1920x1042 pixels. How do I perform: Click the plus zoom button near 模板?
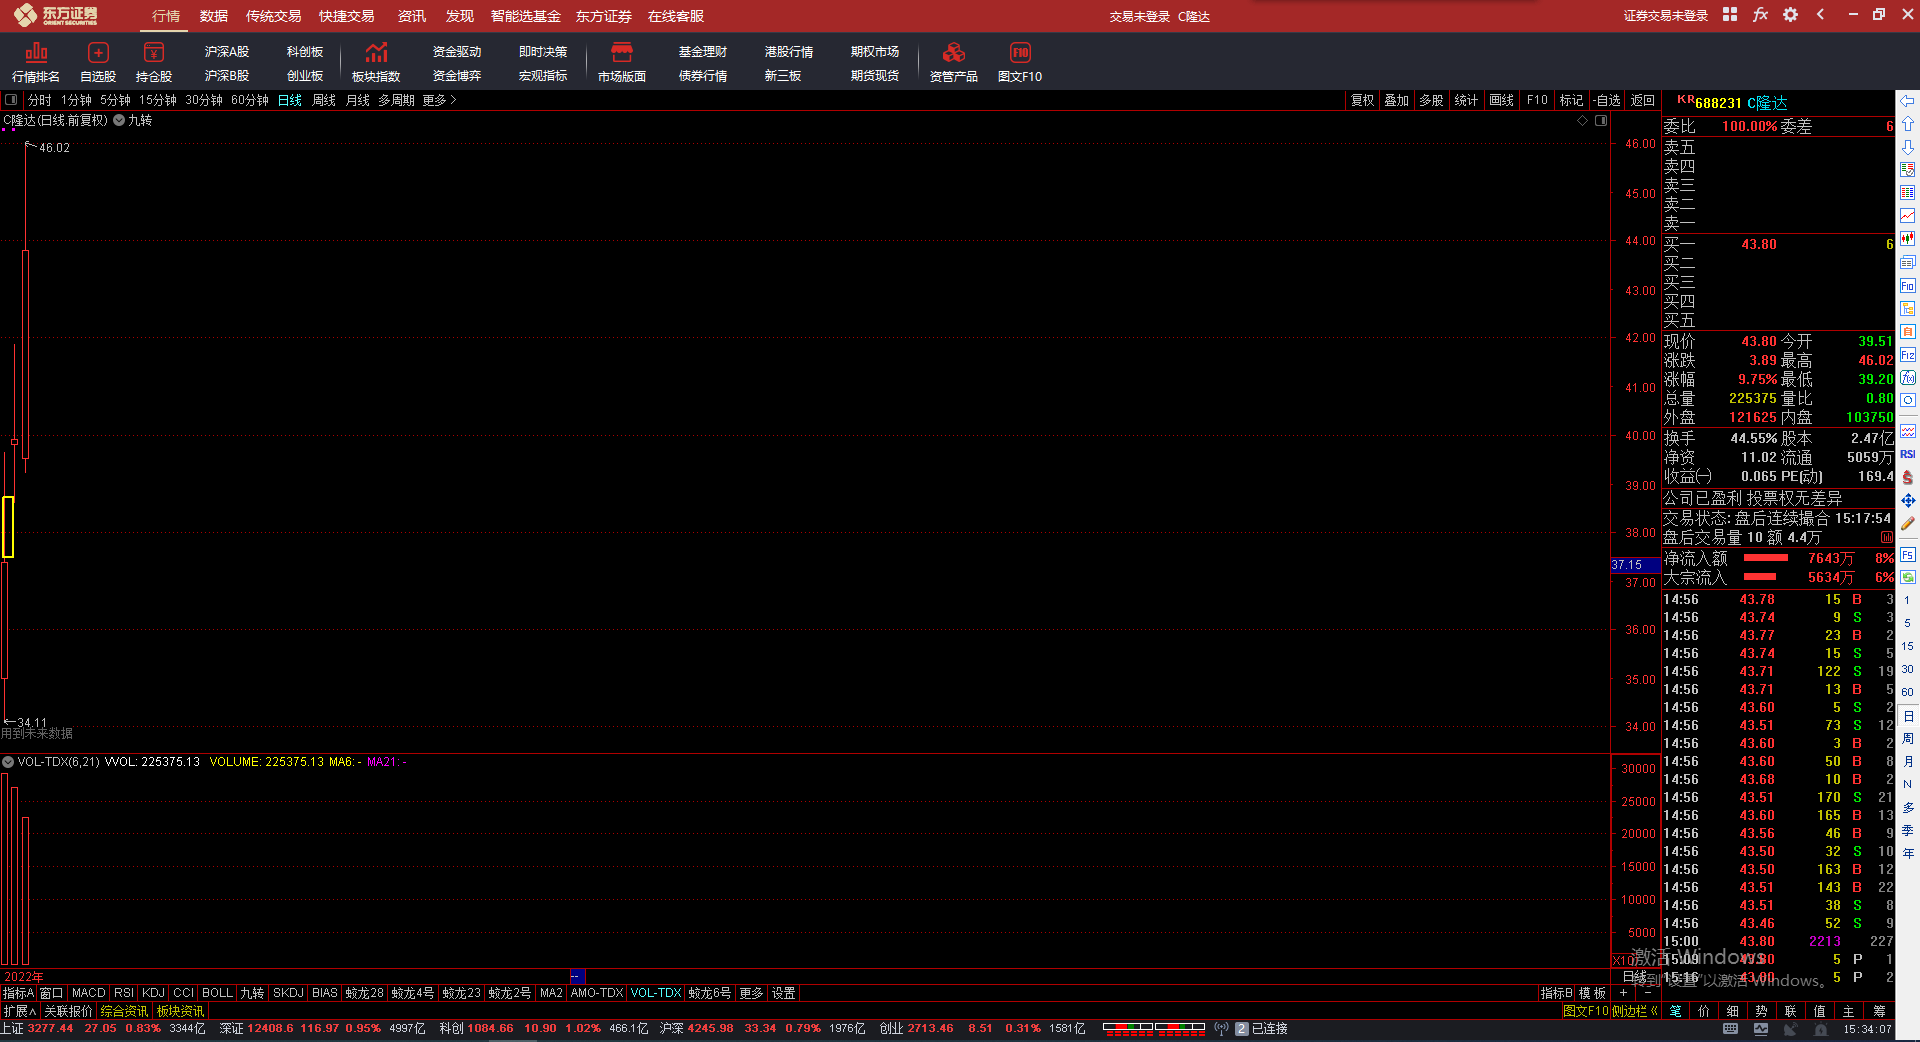[1623, 993]
